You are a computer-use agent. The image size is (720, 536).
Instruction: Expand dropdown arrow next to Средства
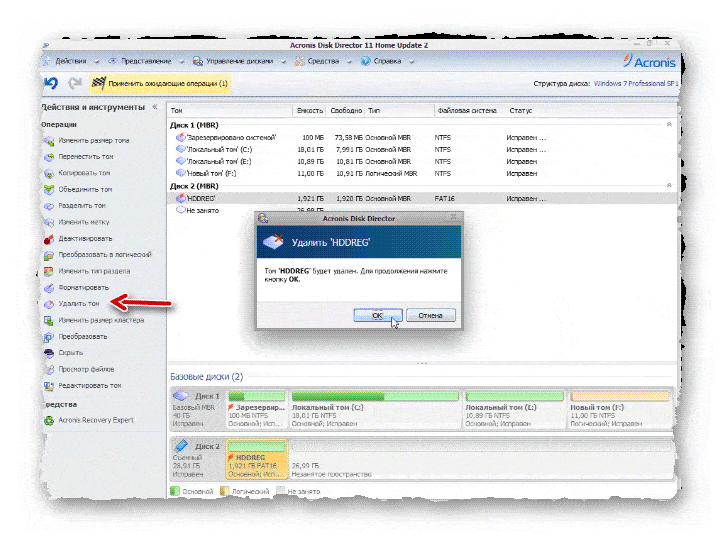(x=349, y=62)
